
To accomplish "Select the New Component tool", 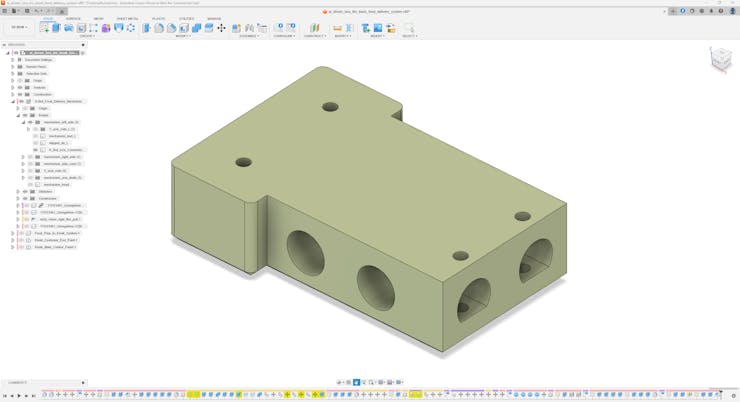I will click(x=236, y=28).
